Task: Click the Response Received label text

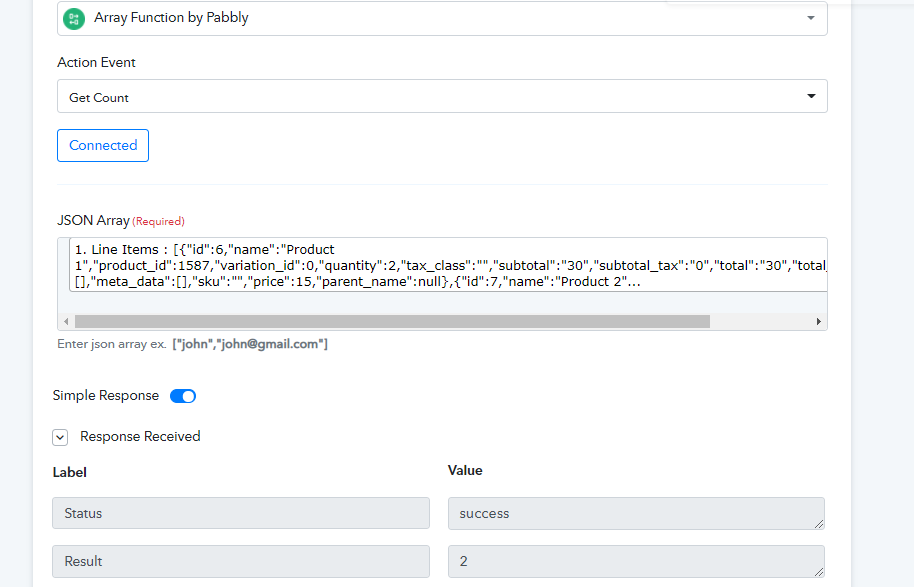Action: click(140, 437)
